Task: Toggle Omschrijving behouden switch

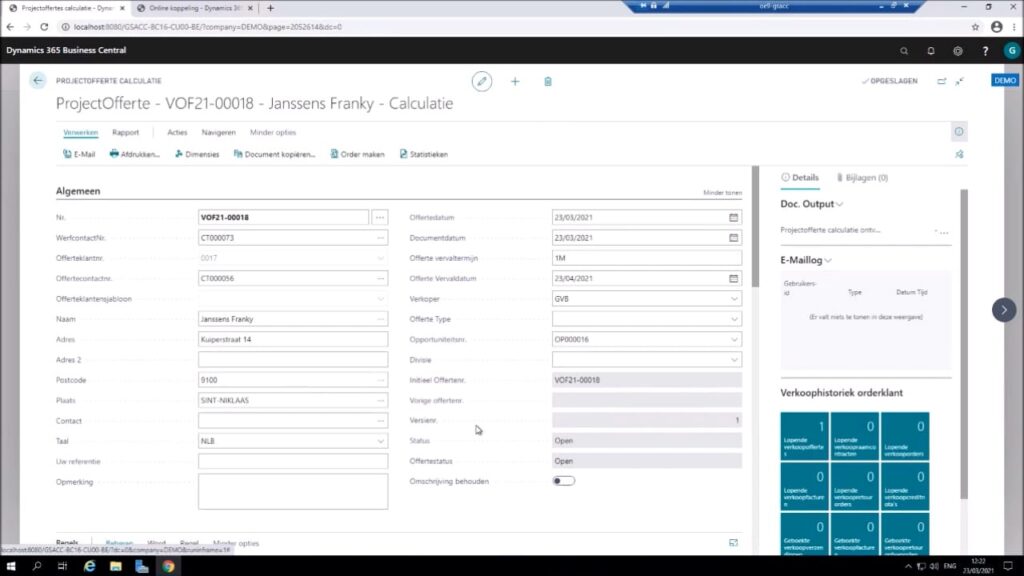Action: (564, 481)
